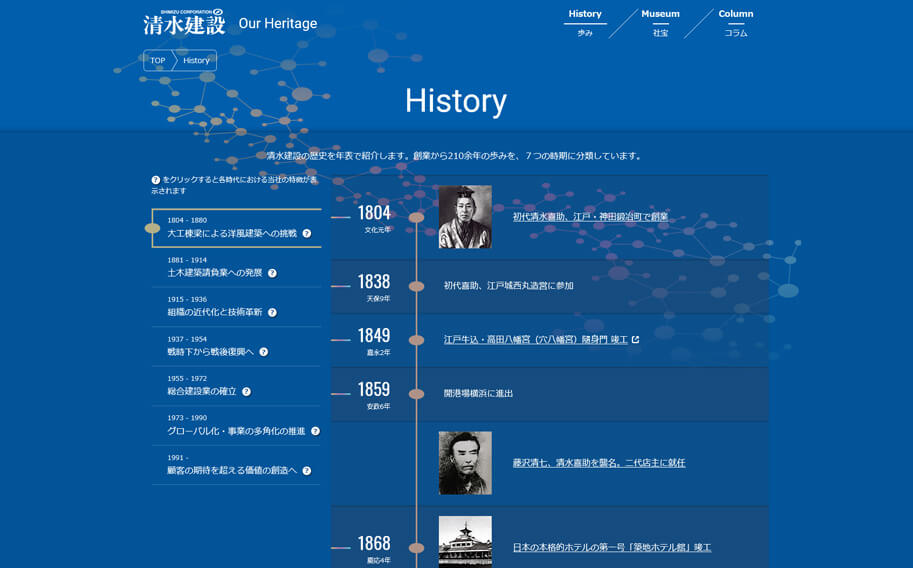Click help icon beside 1881 - 1914 period
The image size is (913, 568).
[272, 273]
